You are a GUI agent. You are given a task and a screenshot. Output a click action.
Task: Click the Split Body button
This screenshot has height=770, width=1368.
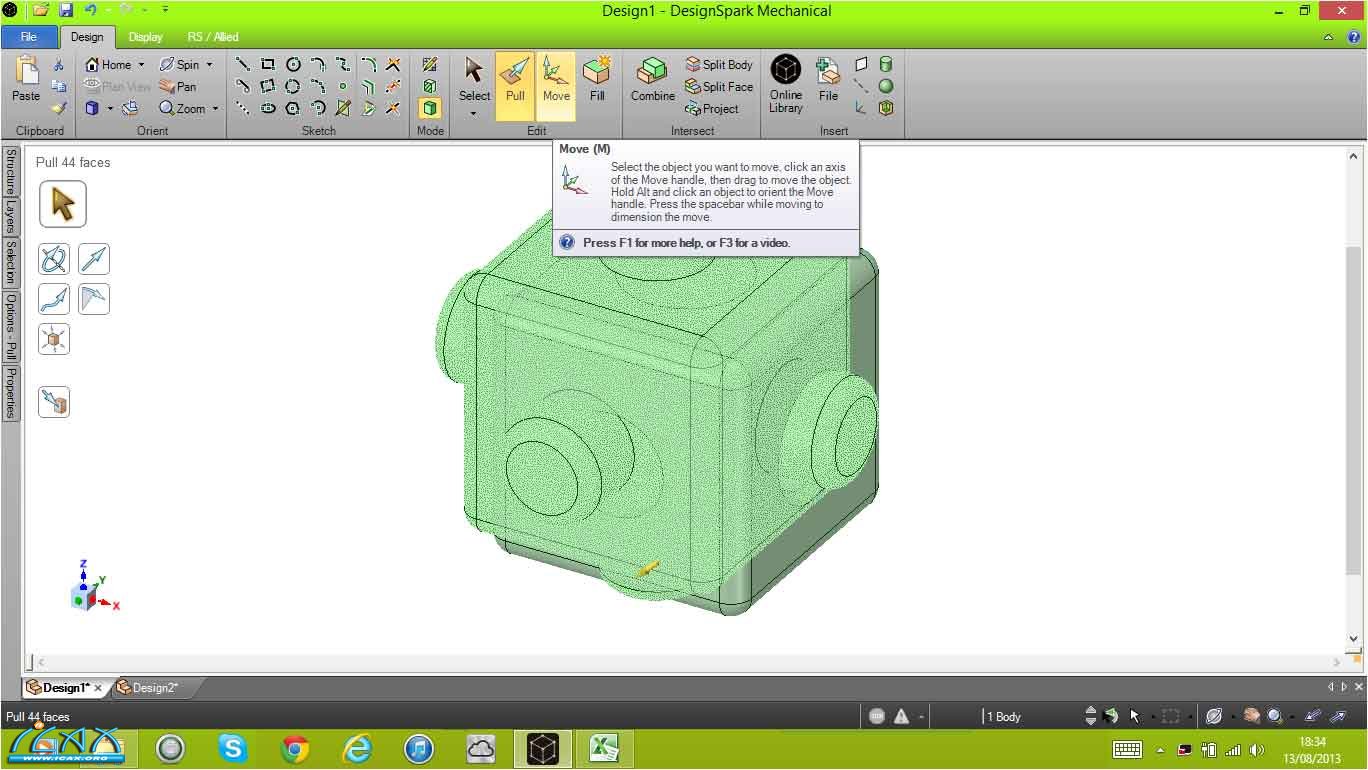[718, 65]
